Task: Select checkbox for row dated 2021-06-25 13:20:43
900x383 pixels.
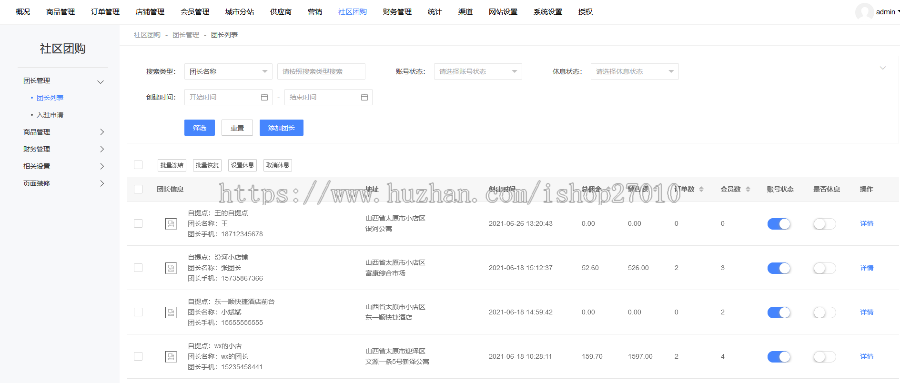Action: 138,223
